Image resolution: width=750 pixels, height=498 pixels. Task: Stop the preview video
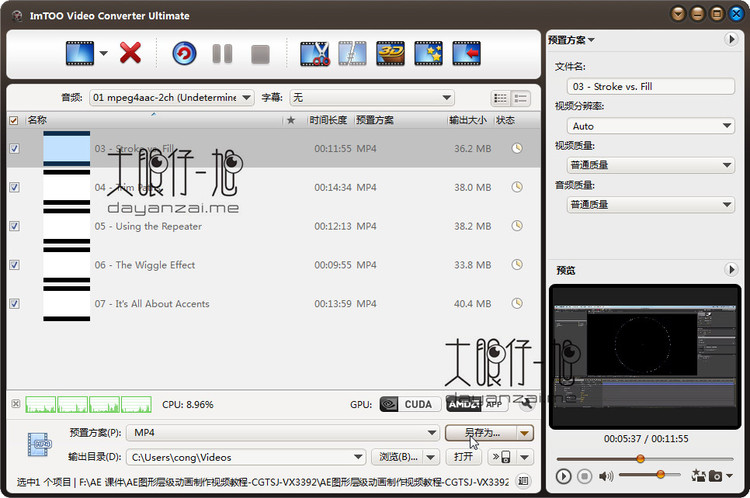(x=584, y=476)
